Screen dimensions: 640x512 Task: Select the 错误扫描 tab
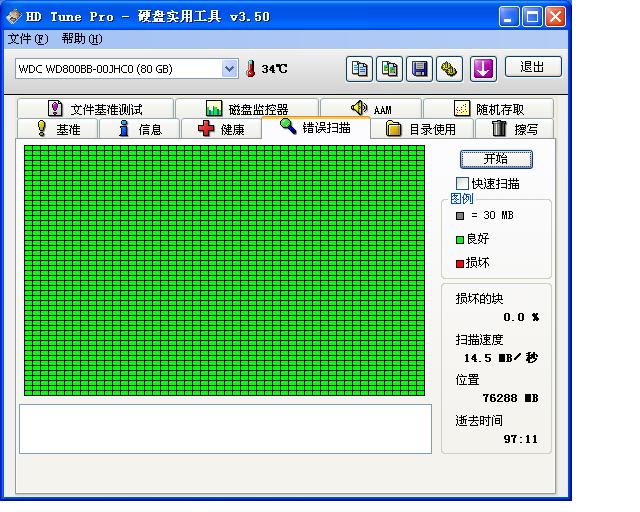[316, 127]
